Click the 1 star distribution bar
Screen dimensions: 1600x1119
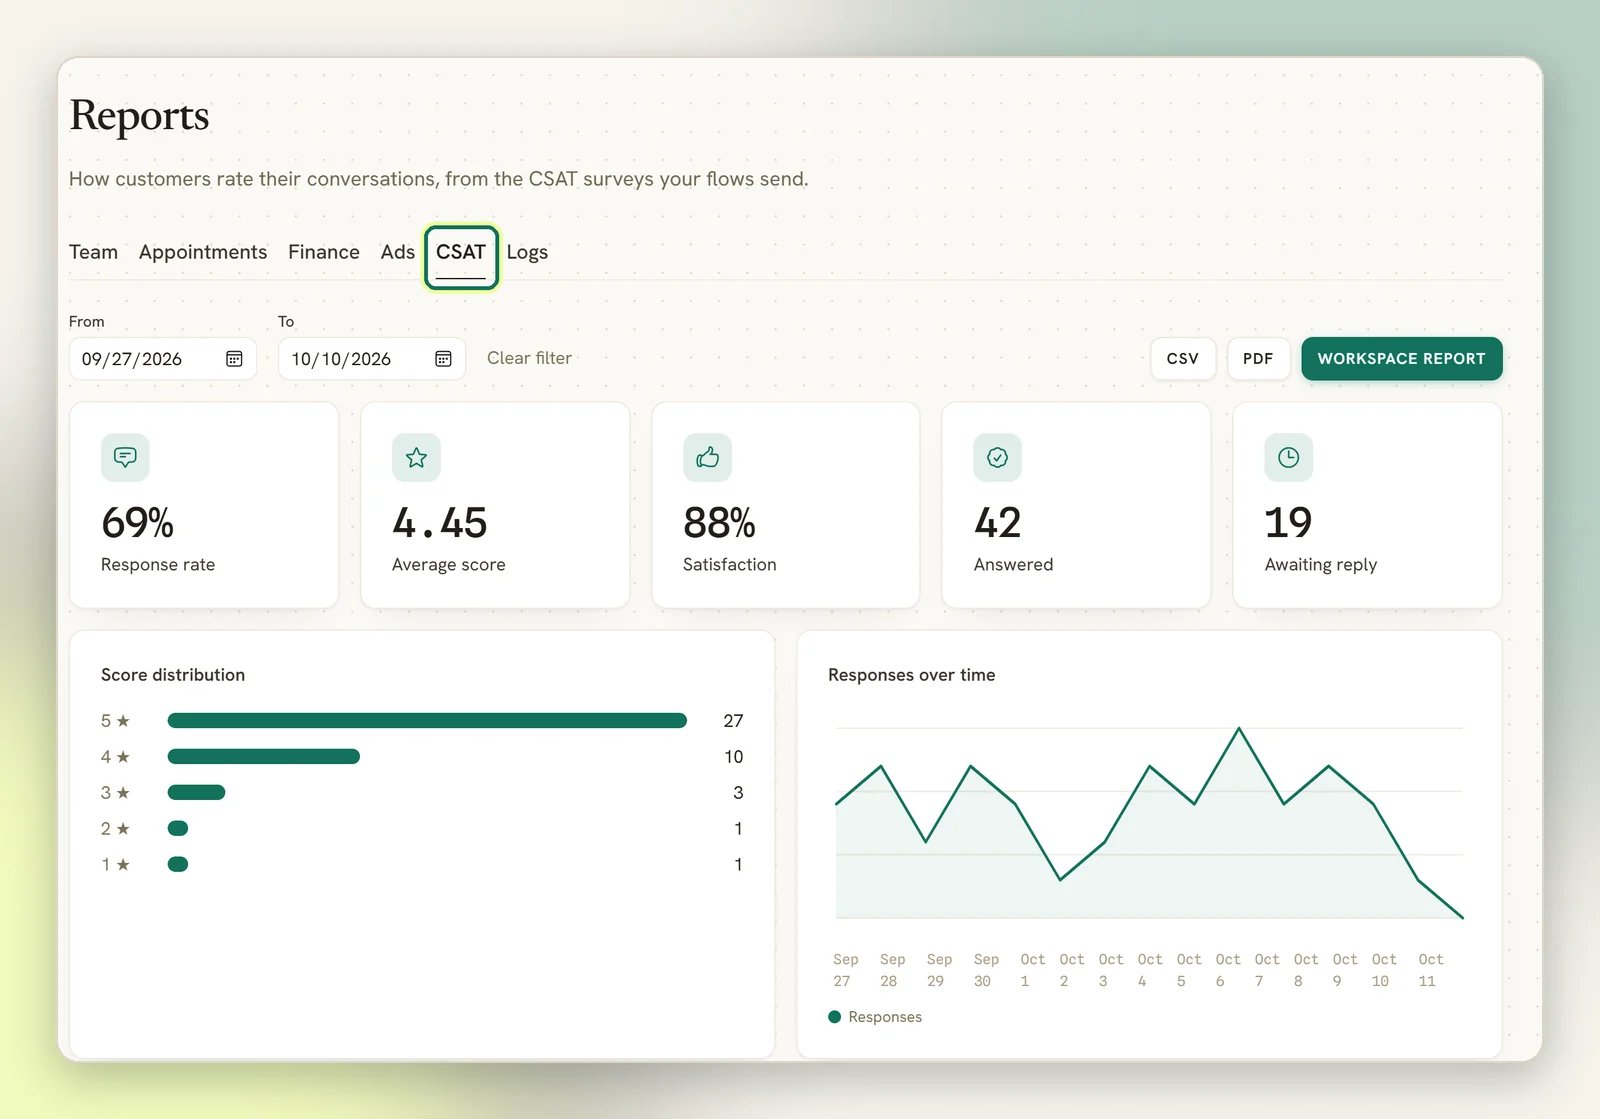(x=178, y=864)
